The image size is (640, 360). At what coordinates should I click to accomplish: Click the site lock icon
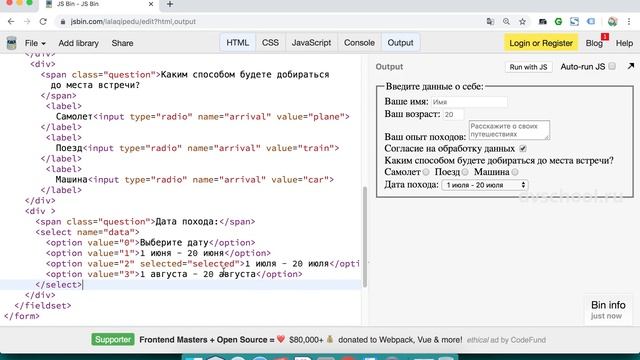tap(63, 22)
